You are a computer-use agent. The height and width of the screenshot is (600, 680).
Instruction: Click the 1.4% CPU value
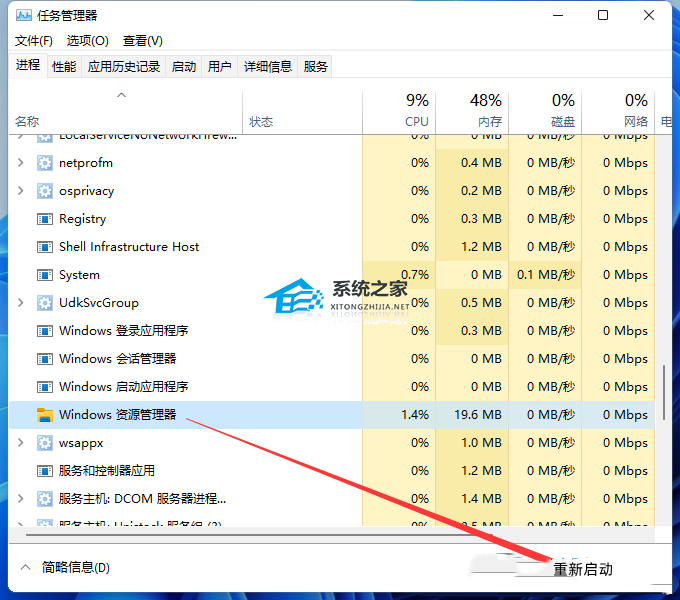(x=415, y=415)
